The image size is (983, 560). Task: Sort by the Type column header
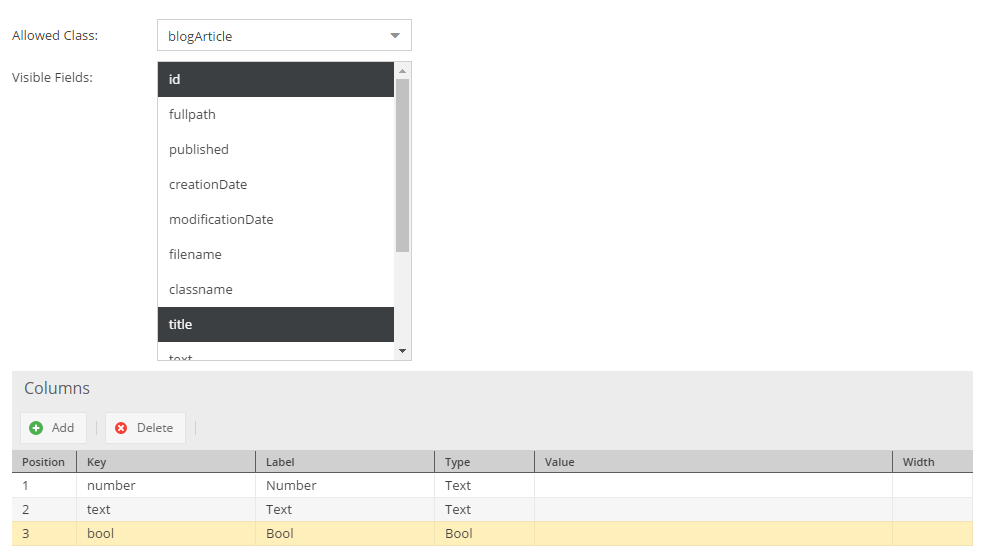(484, 462)
